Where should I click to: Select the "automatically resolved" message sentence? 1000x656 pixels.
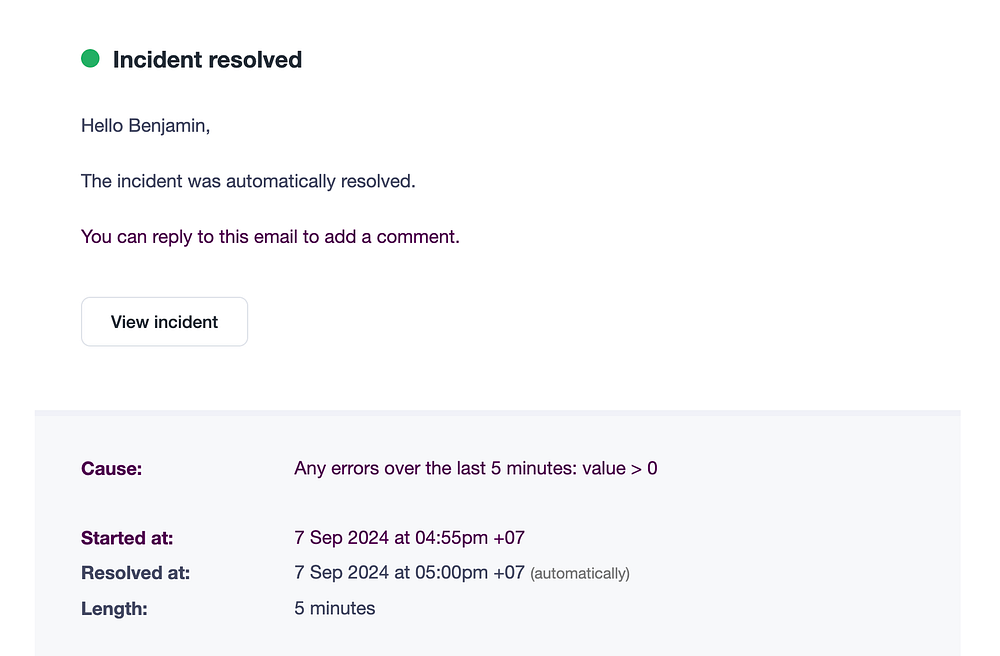248,182
